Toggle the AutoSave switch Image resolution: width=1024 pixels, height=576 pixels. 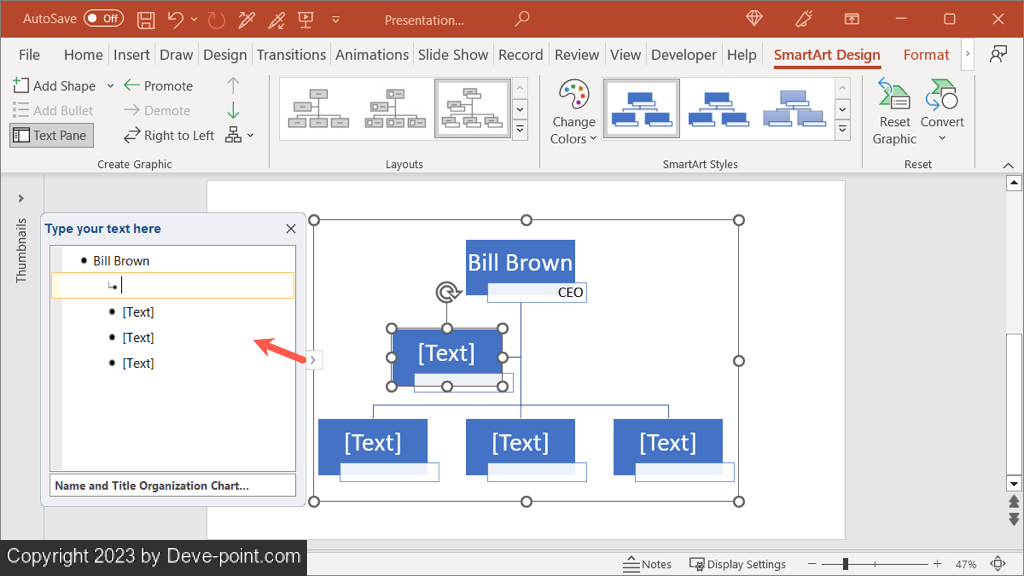tap(104, 19)
